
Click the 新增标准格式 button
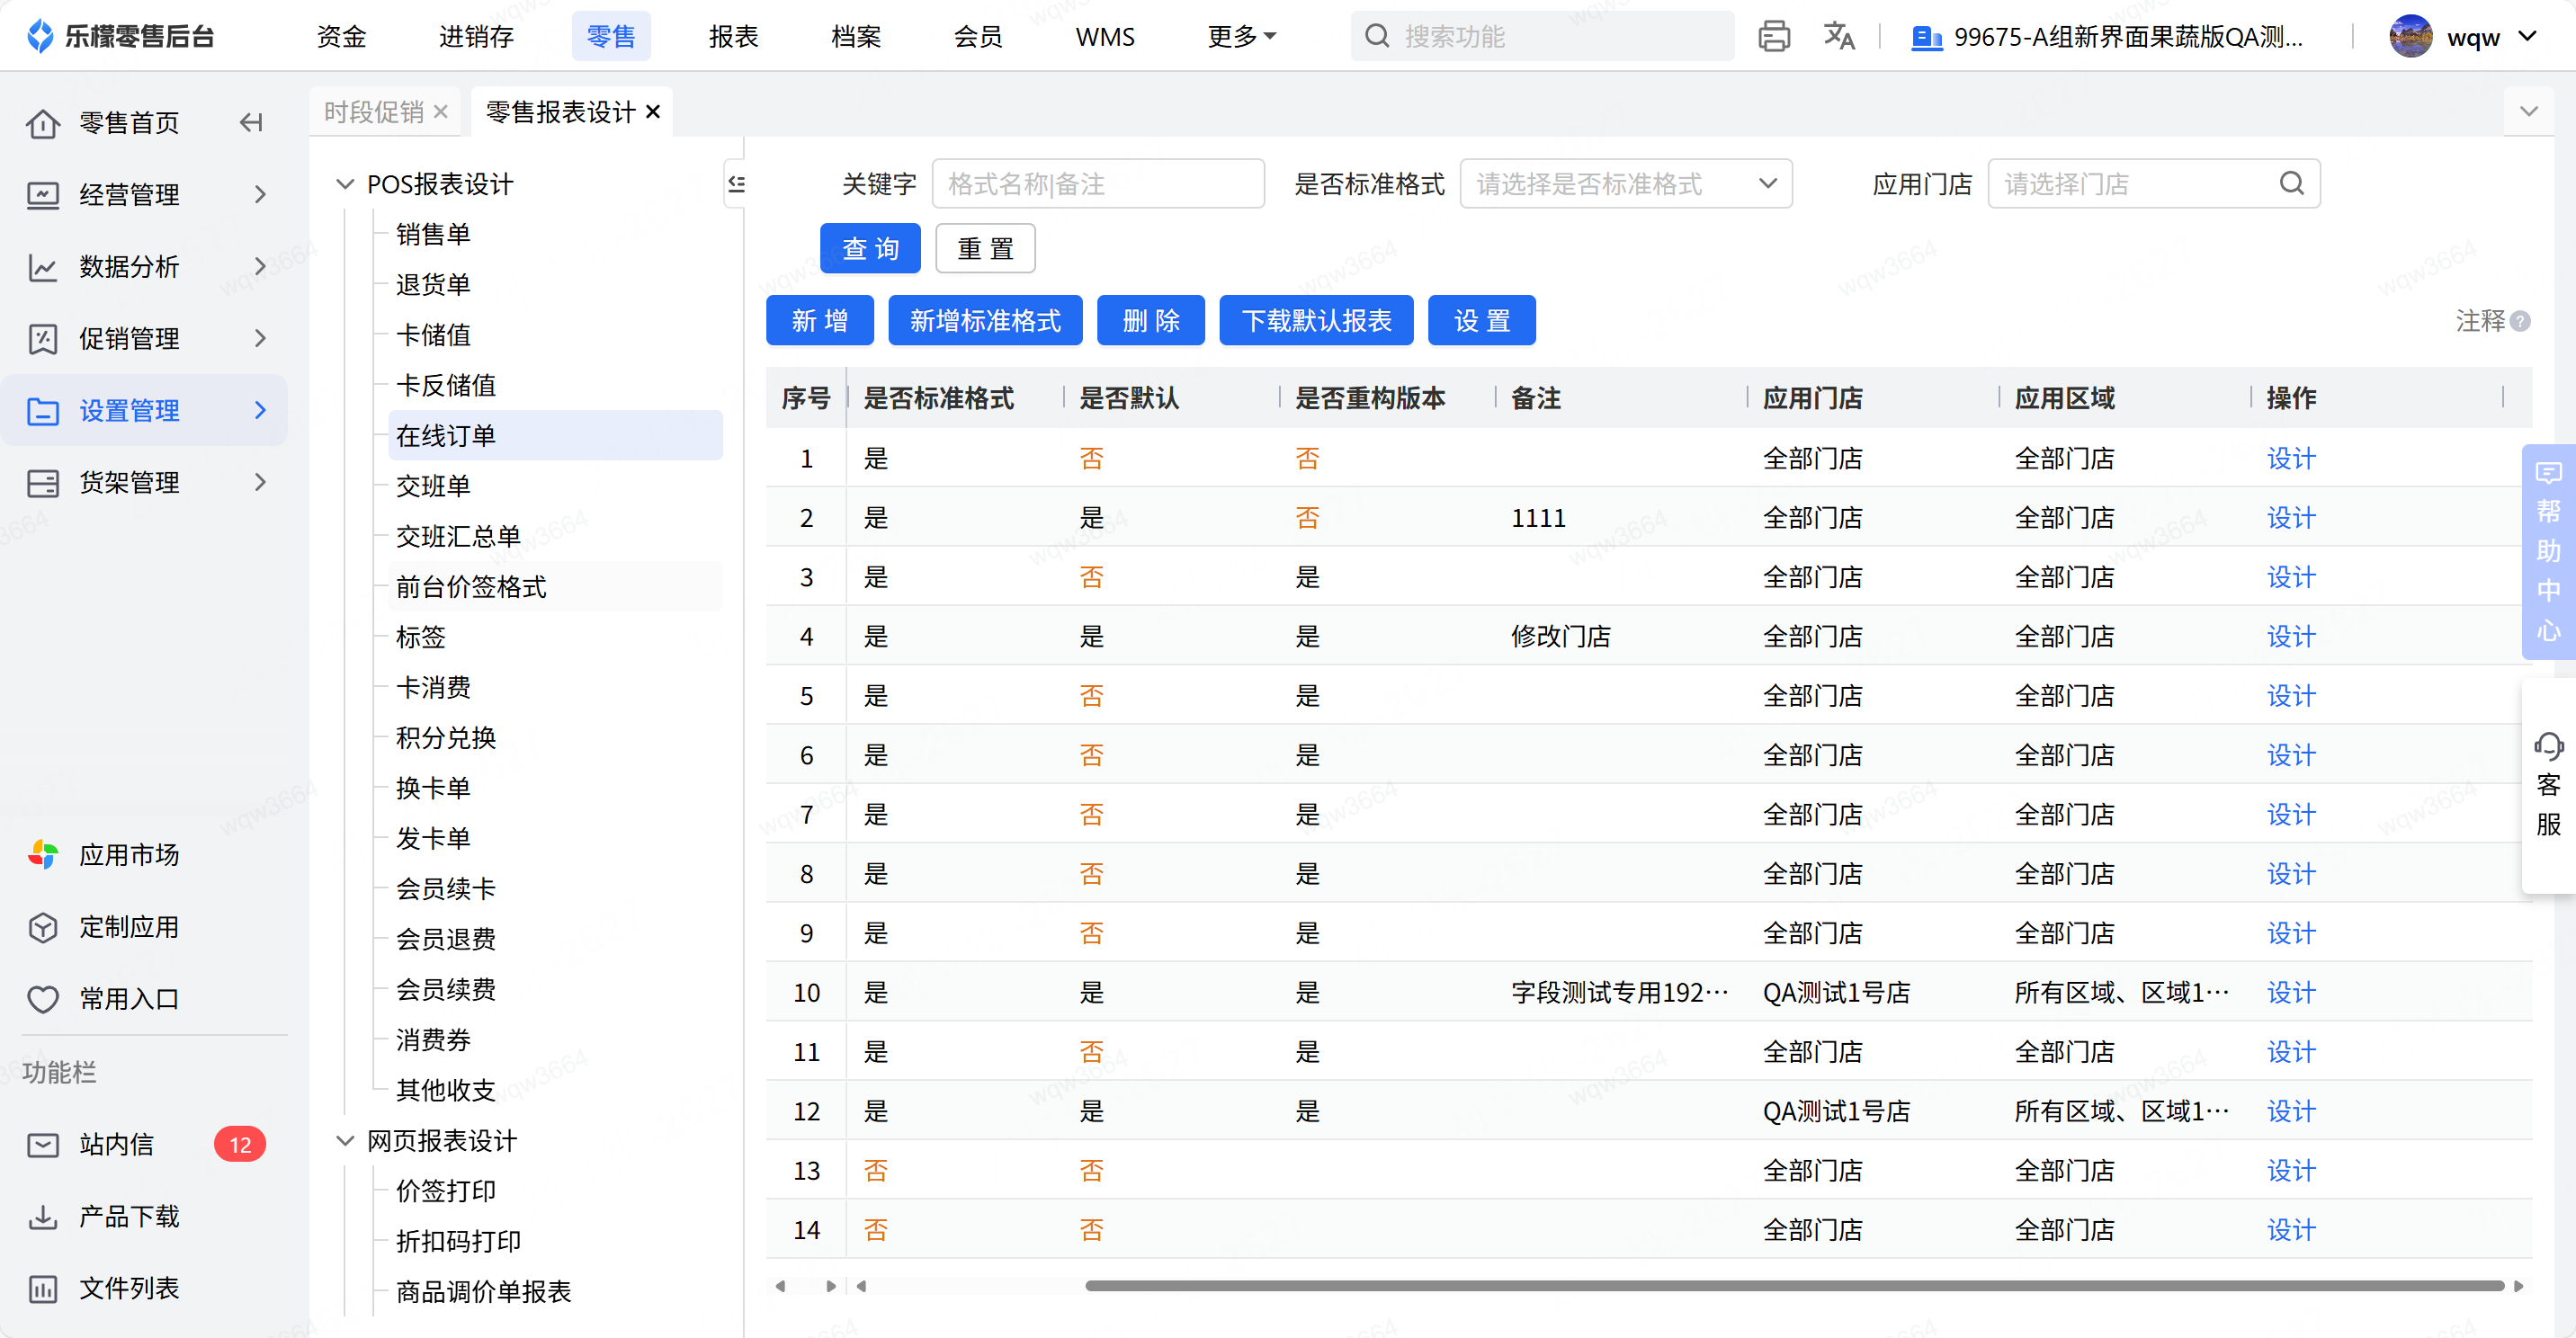tap(984, 321)
